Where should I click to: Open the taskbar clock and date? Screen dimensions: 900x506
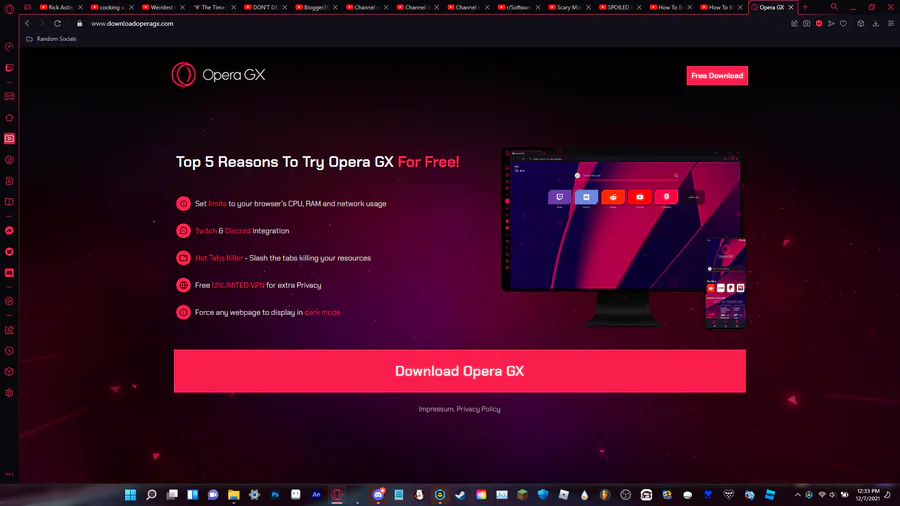pos(868,495)
